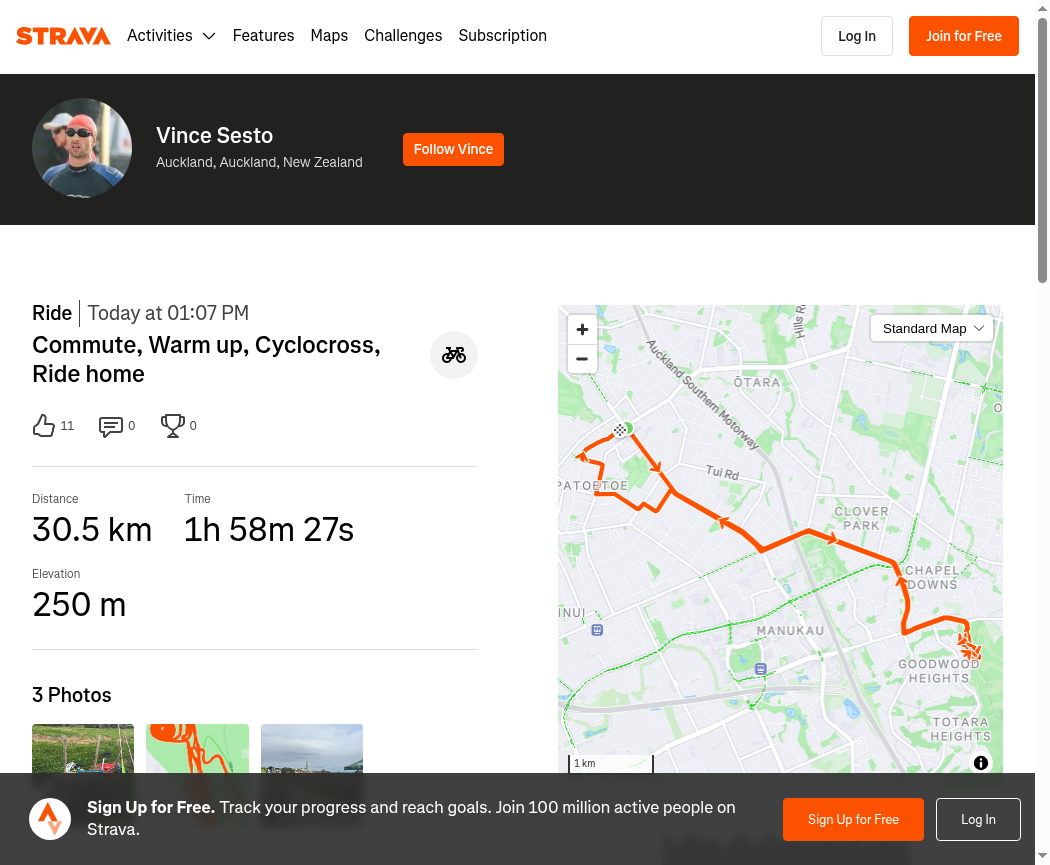Click the Strava logo
This screenshot has height=865, width=1050.
(63, 36)
